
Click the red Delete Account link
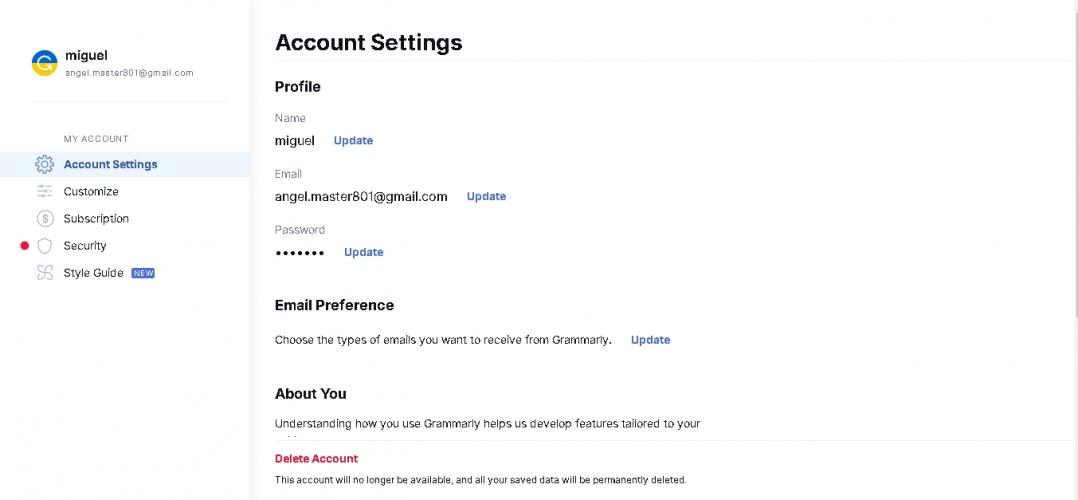[x=316, y=459]
